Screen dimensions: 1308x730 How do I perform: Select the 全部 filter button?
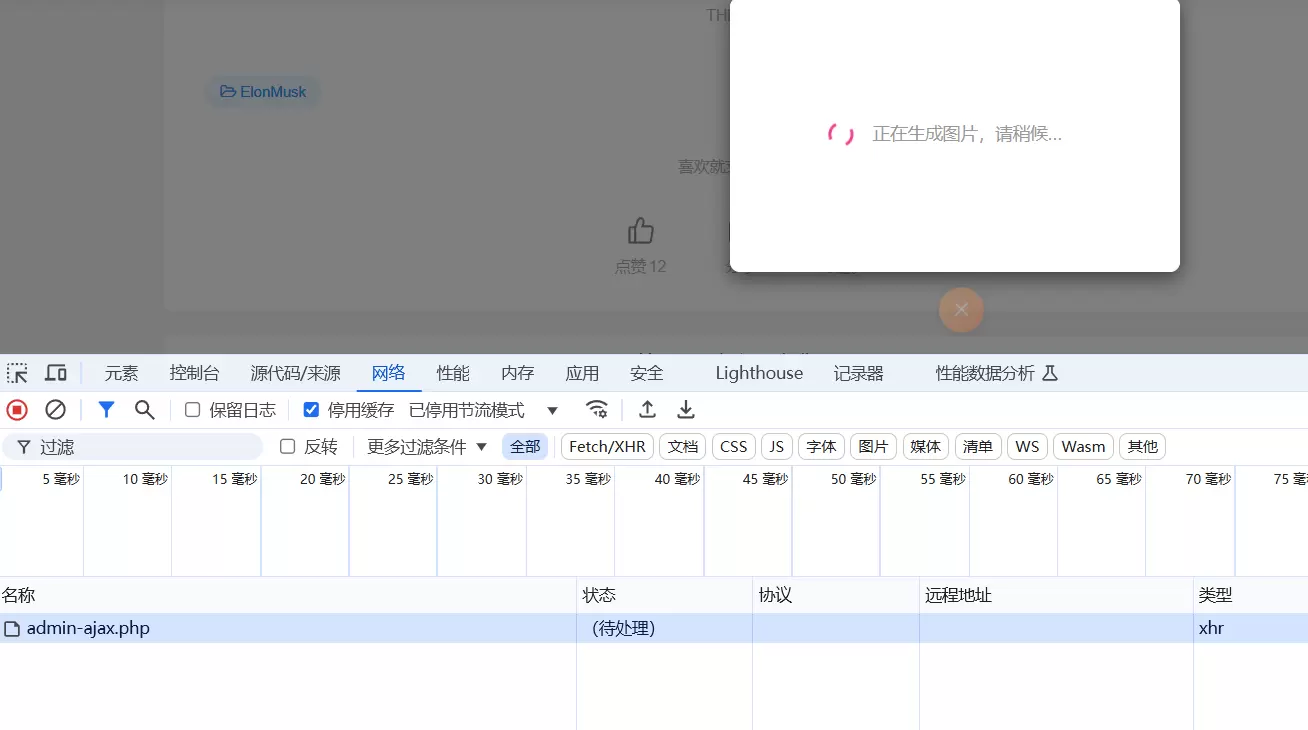click(x=525, y=447)
